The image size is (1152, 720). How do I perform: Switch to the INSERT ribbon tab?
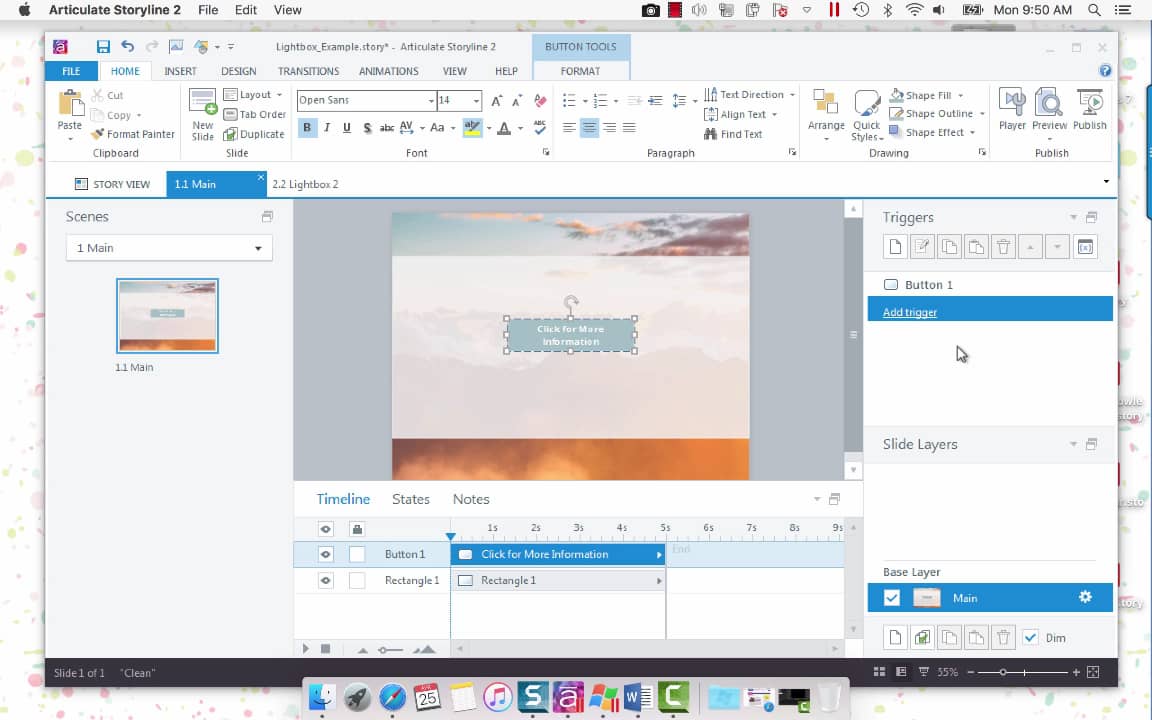click(x=180, y=71)
